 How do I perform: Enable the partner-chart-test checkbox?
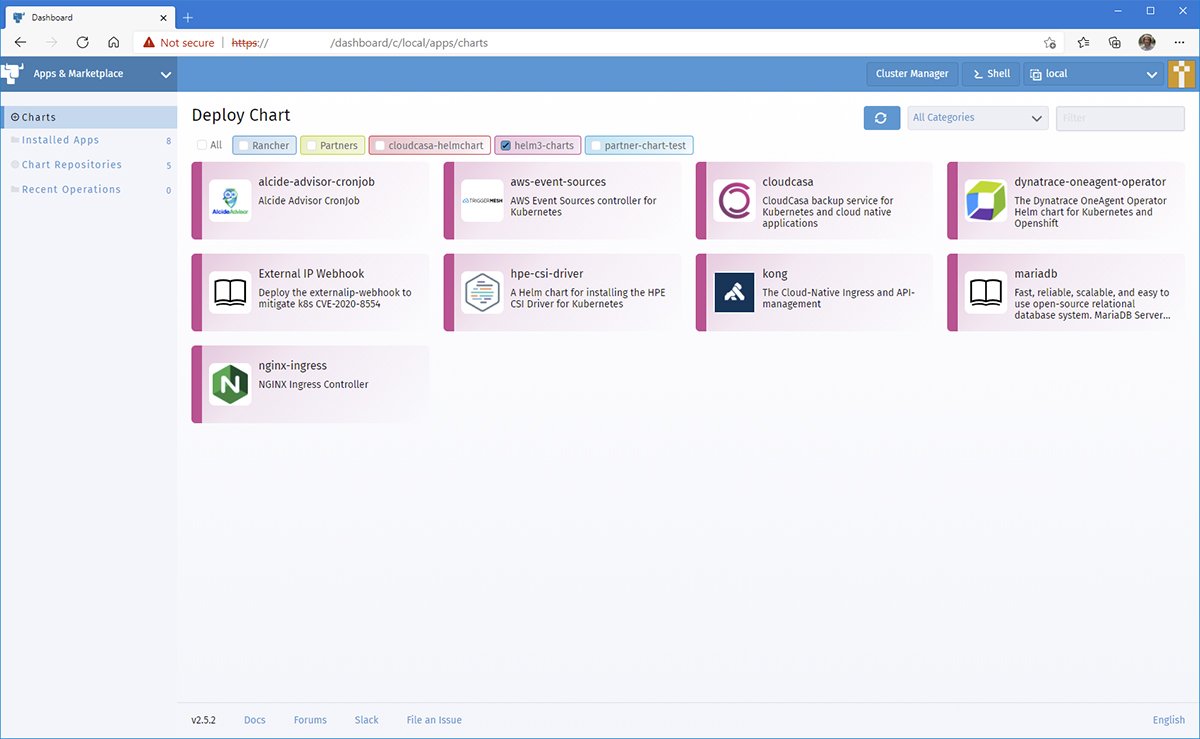pyautogui.click(x=596, y=146)
